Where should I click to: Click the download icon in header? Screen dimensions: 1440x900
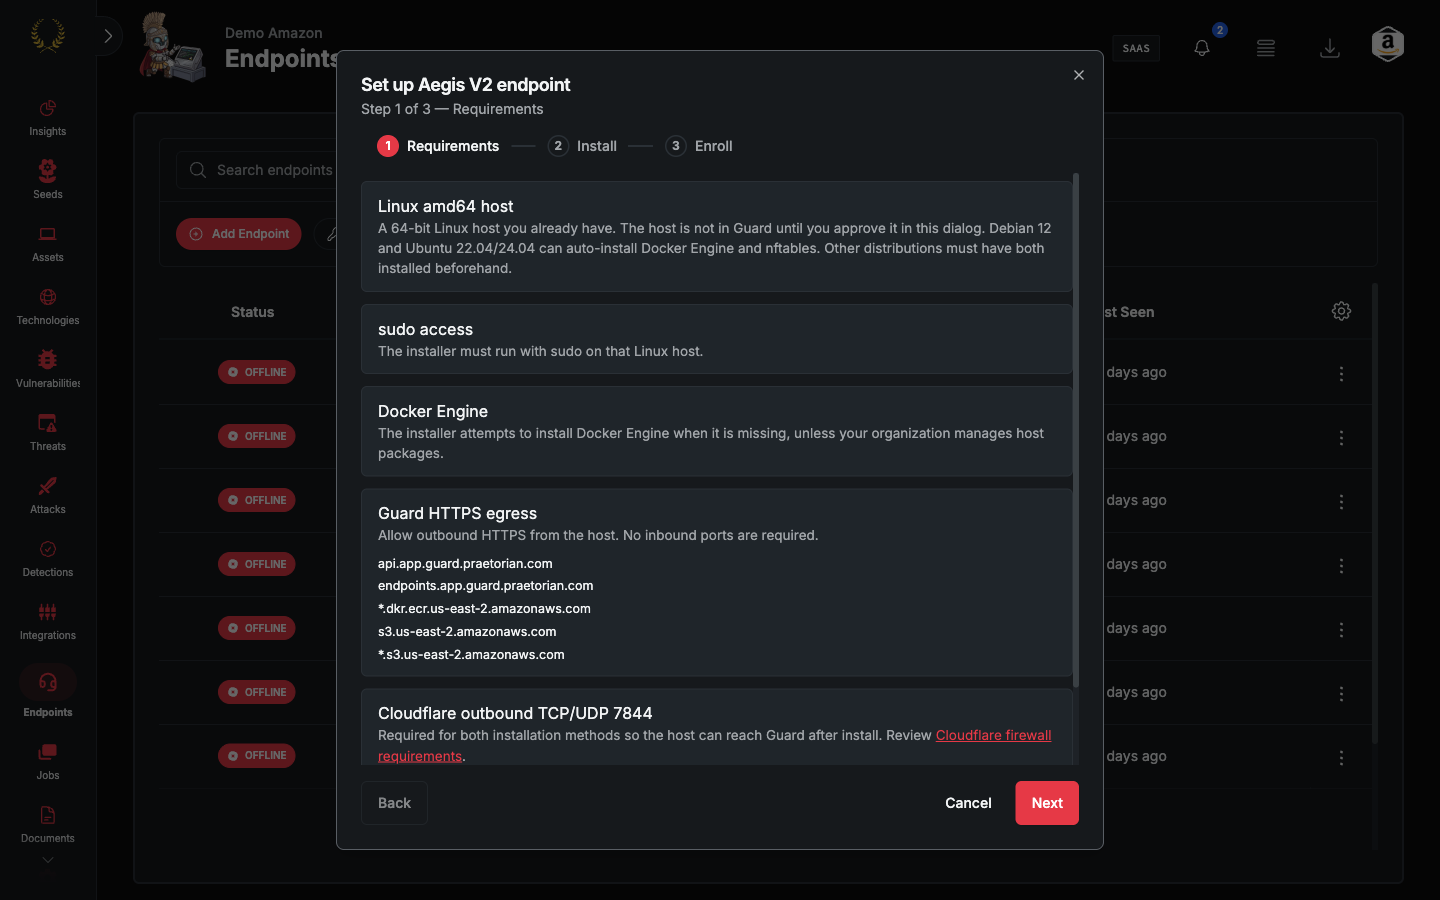pyautogui.click(x=1330, y=48)
